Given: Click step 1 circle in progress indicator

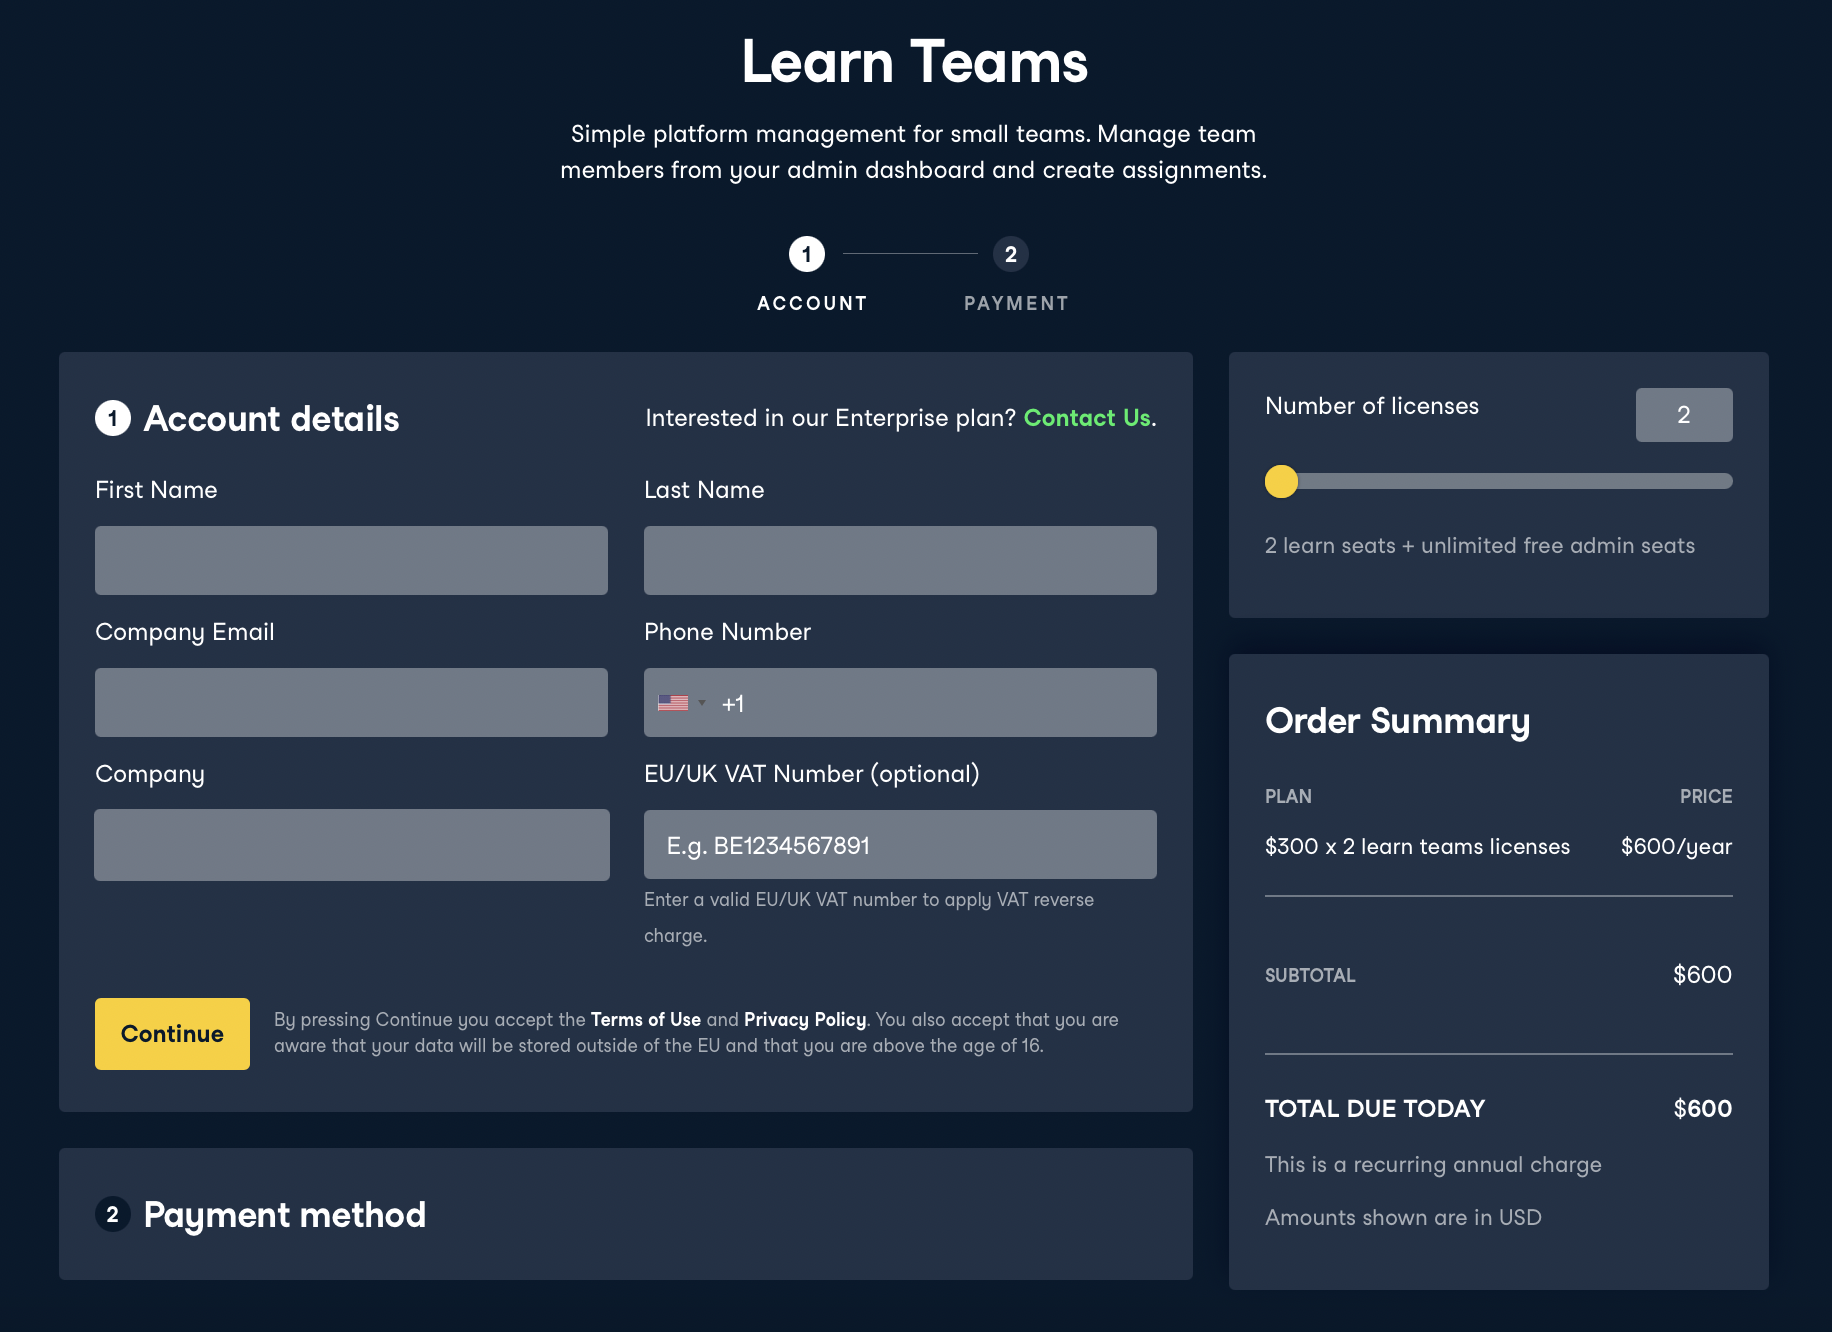Looking at the screenshot, I should (806, 254).
